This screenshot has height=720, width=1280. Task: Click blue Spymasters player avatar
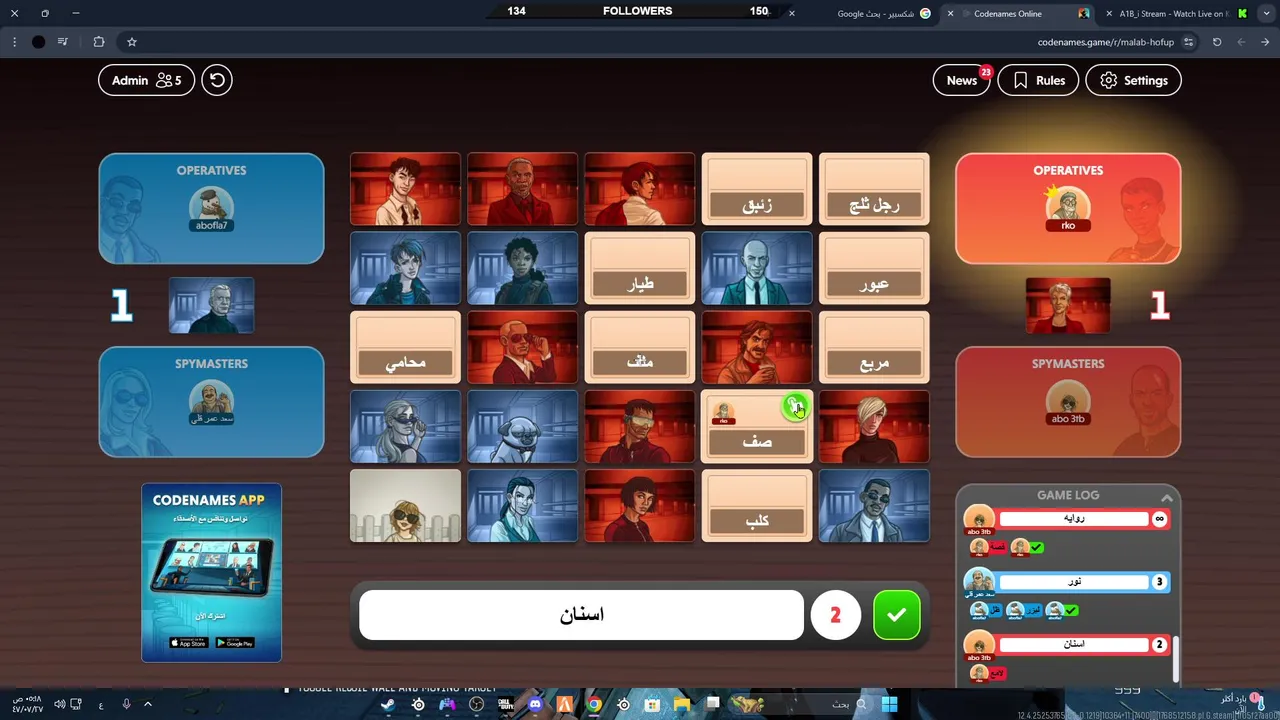(x=211, y=402)
